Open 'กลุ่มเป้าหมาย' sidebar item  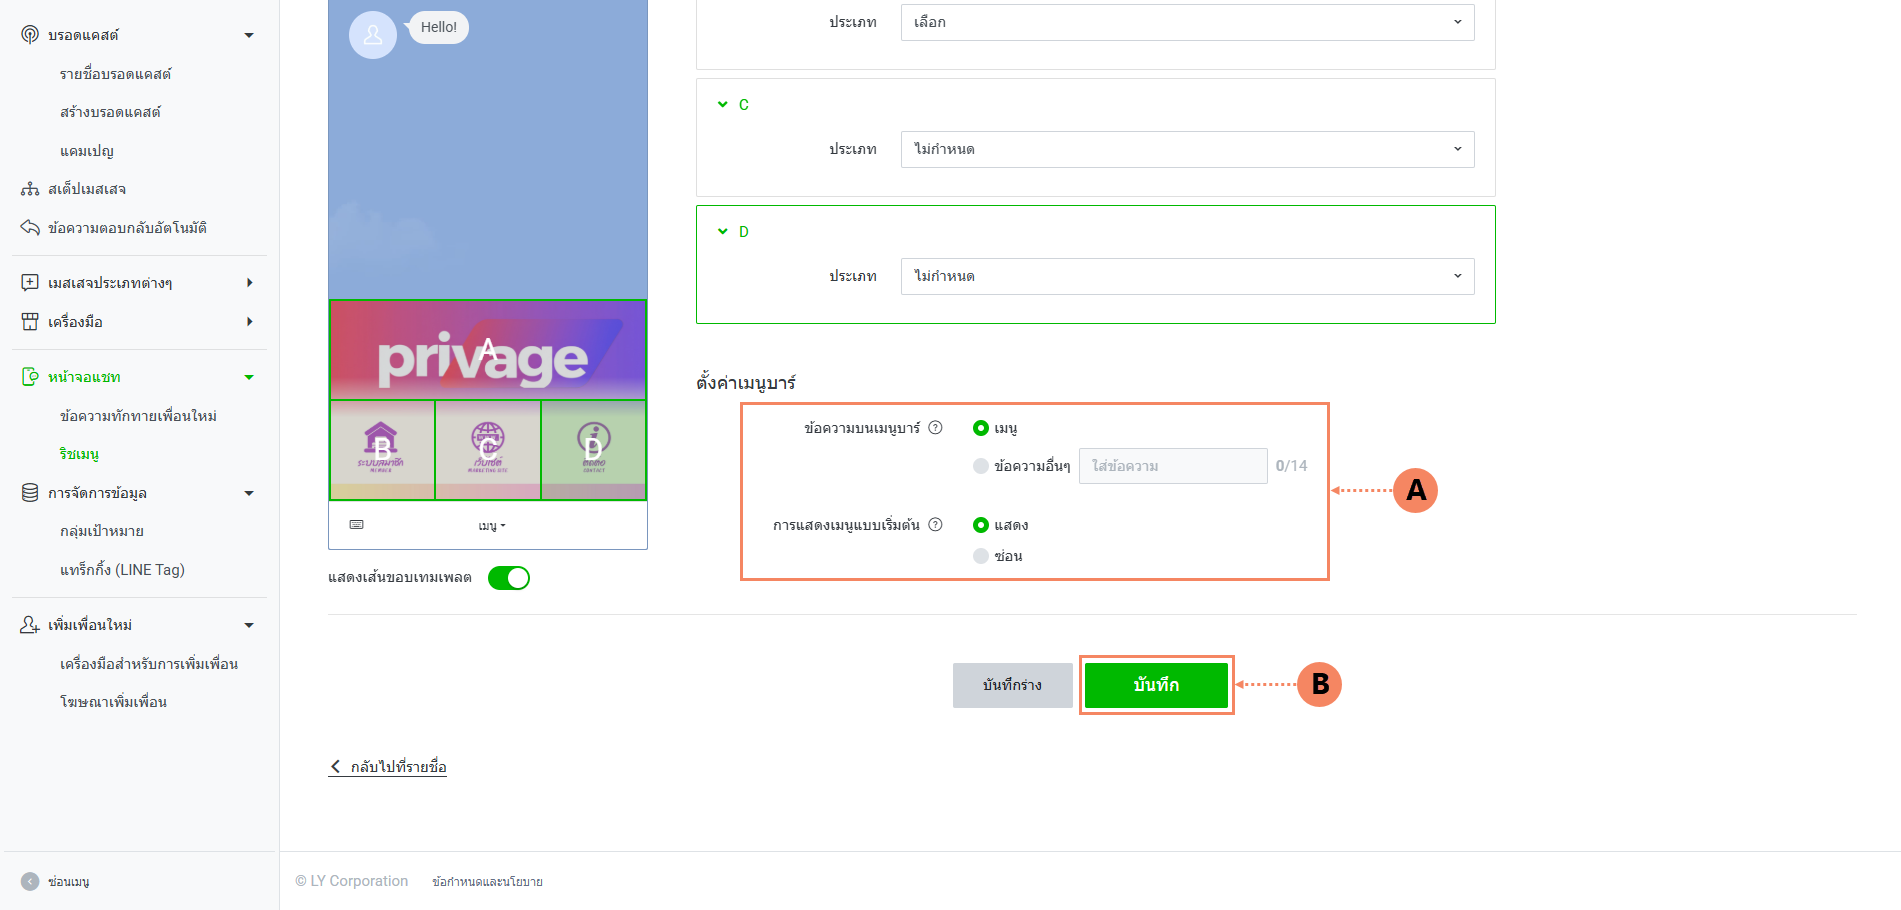coord(102,531)
